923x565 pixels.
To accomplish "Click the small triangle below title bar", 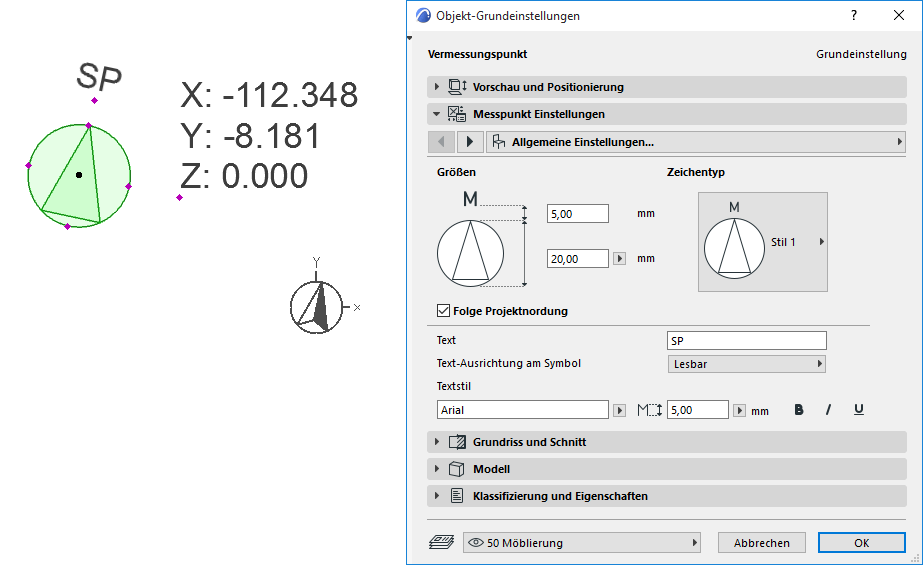I will tap(410, 38).
